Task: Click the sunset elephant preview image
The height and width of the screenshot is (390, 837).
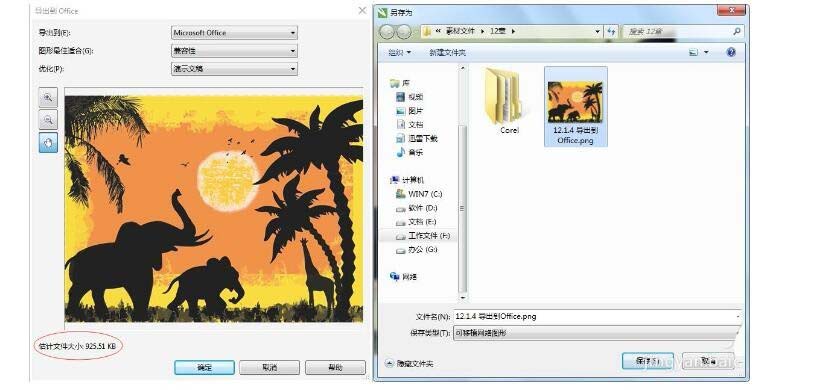Action: click(x=214, y=209)
